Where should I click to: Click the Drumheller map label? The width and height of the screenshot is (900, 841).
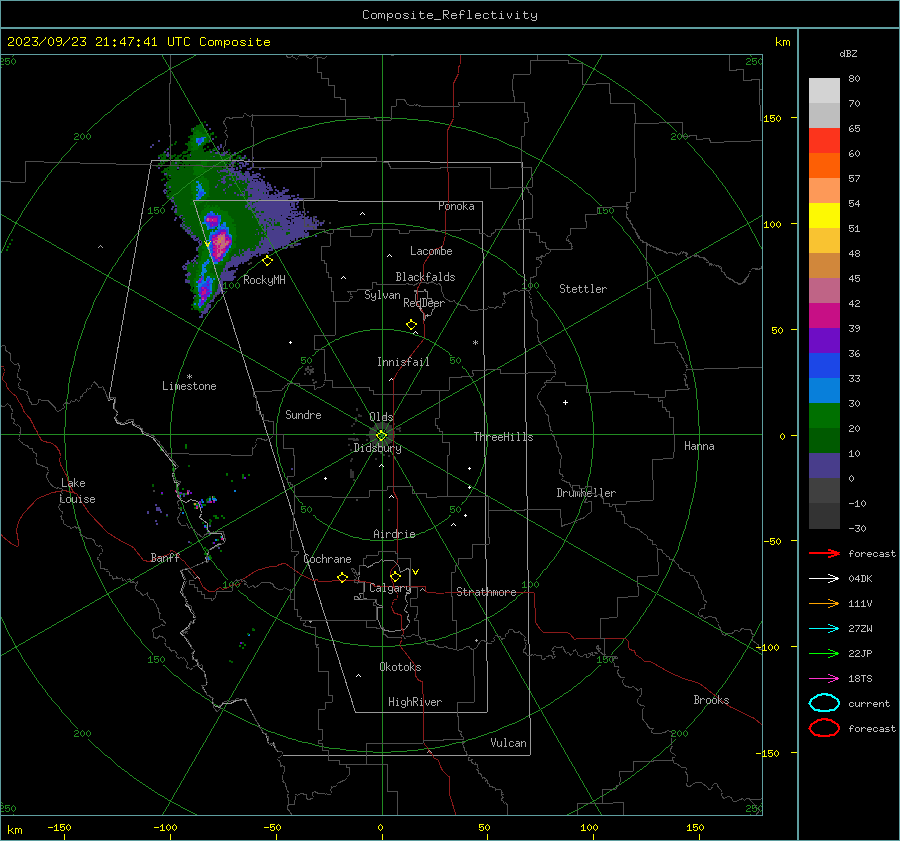coord(586,493)
